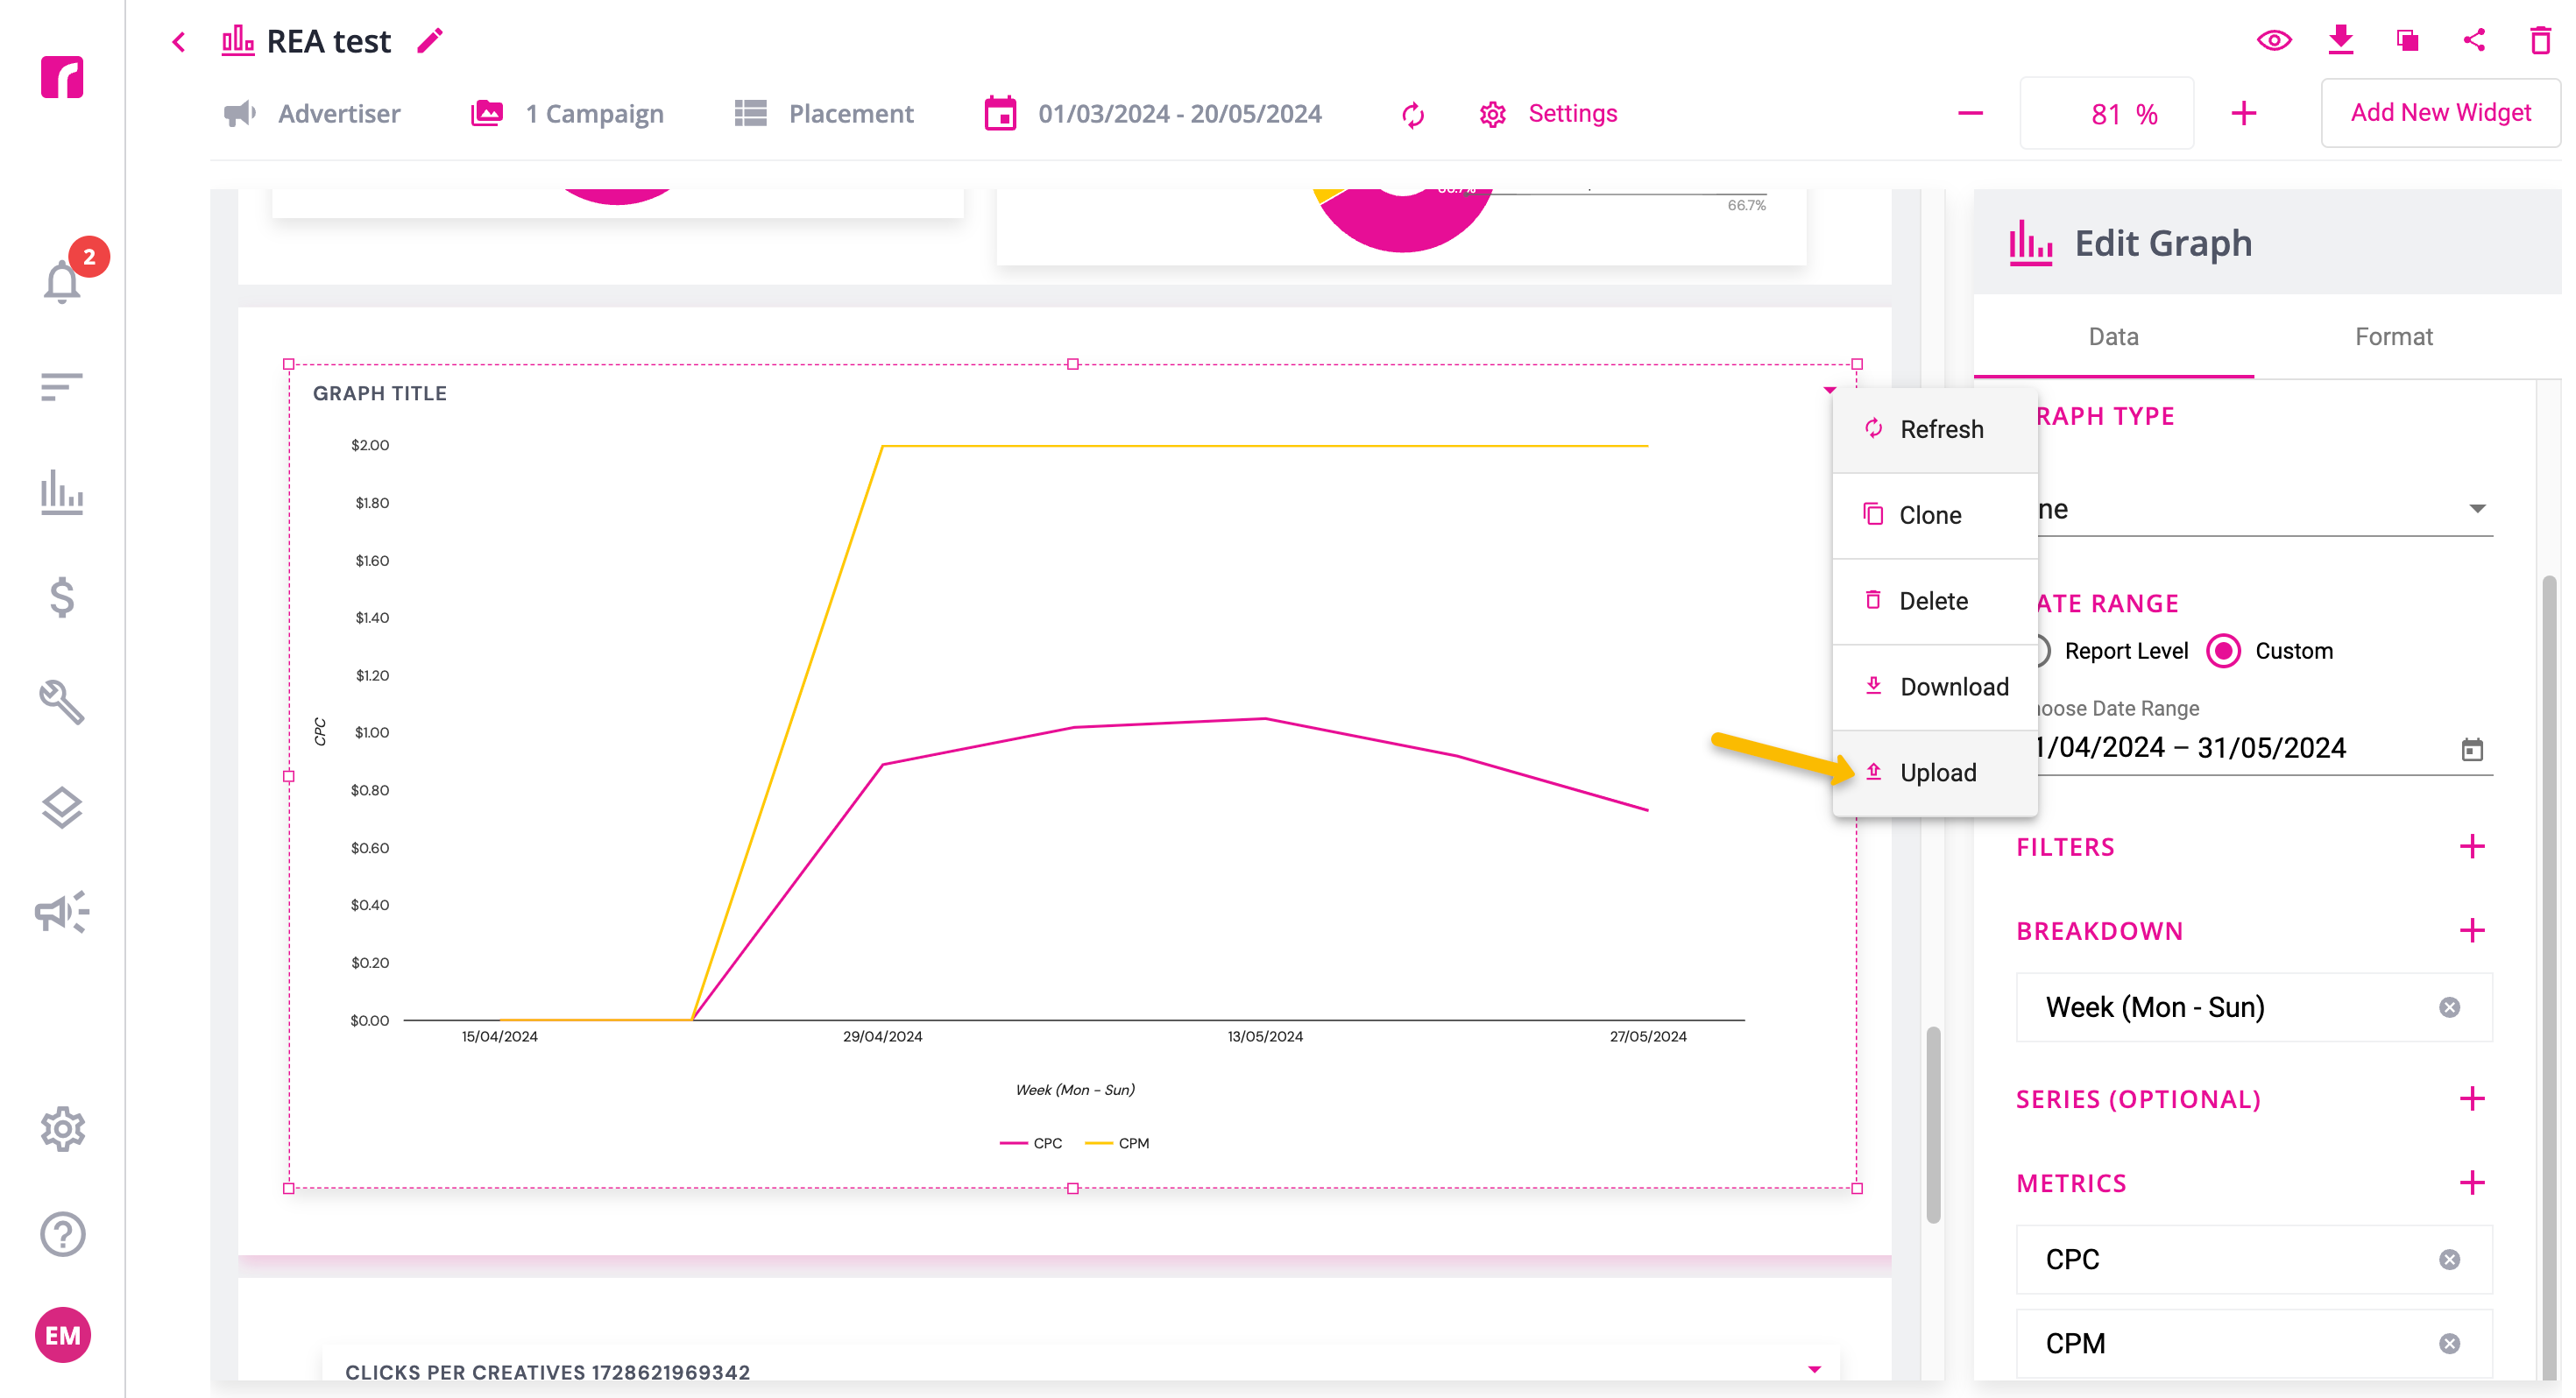Open report date range 01/03/2024 - 20/05/2024
The width and height of the screenshot is (2576, 1398).
(x=1152, y=114)
